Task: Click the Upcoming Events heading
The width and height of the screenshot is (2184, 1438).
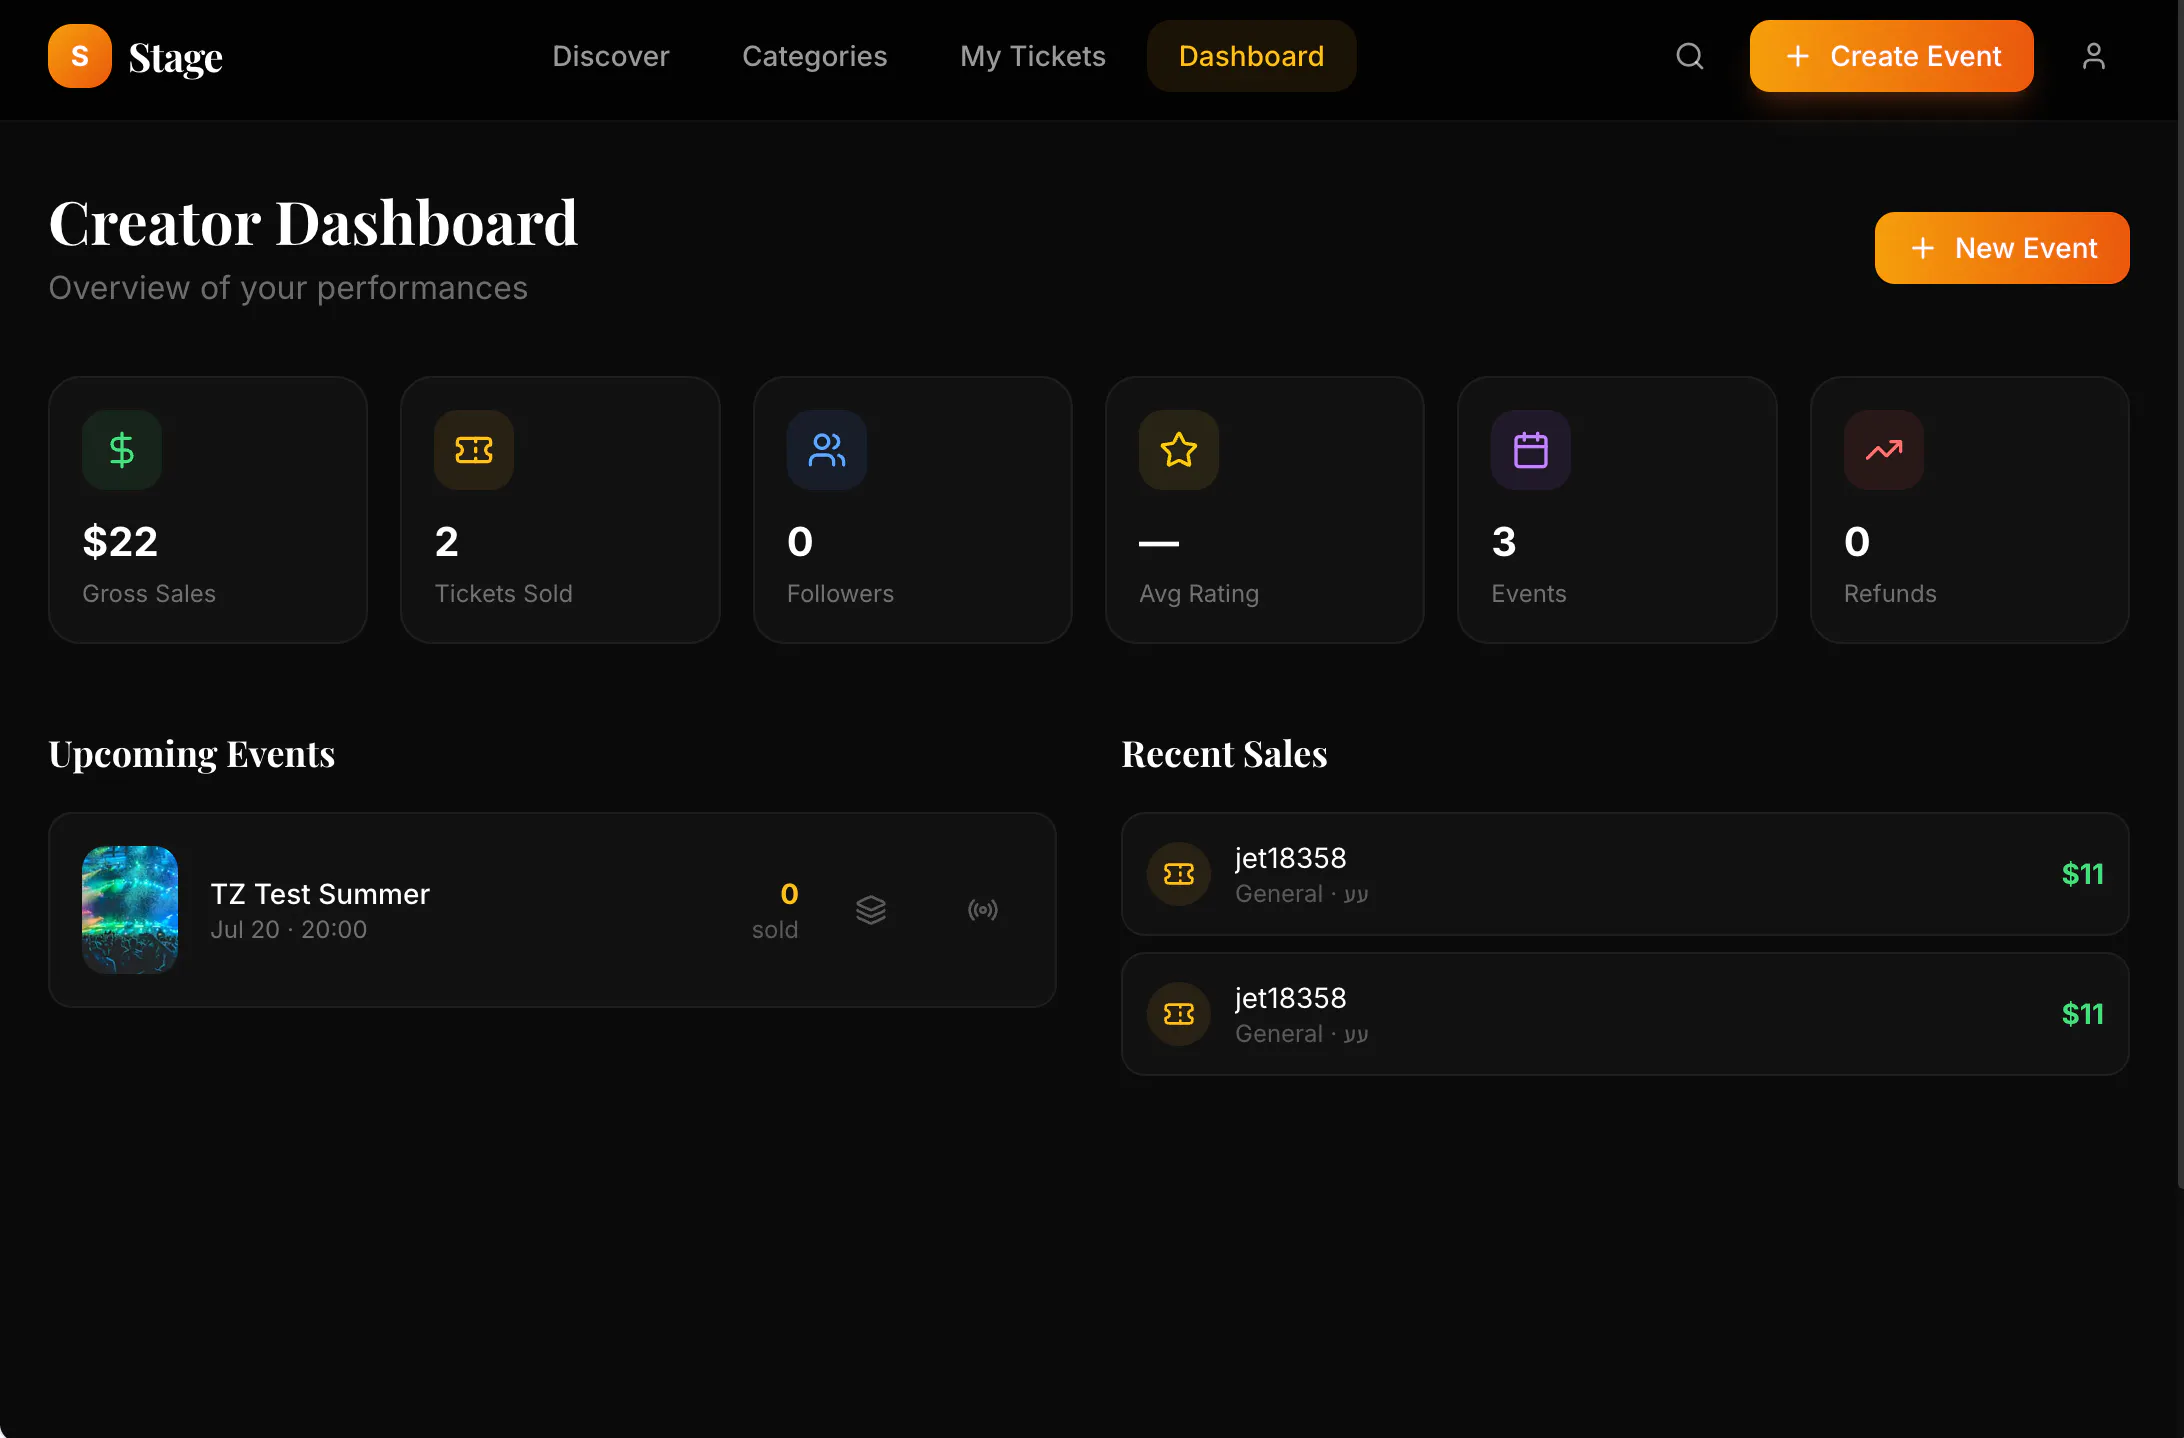Action: pos(192,754)
